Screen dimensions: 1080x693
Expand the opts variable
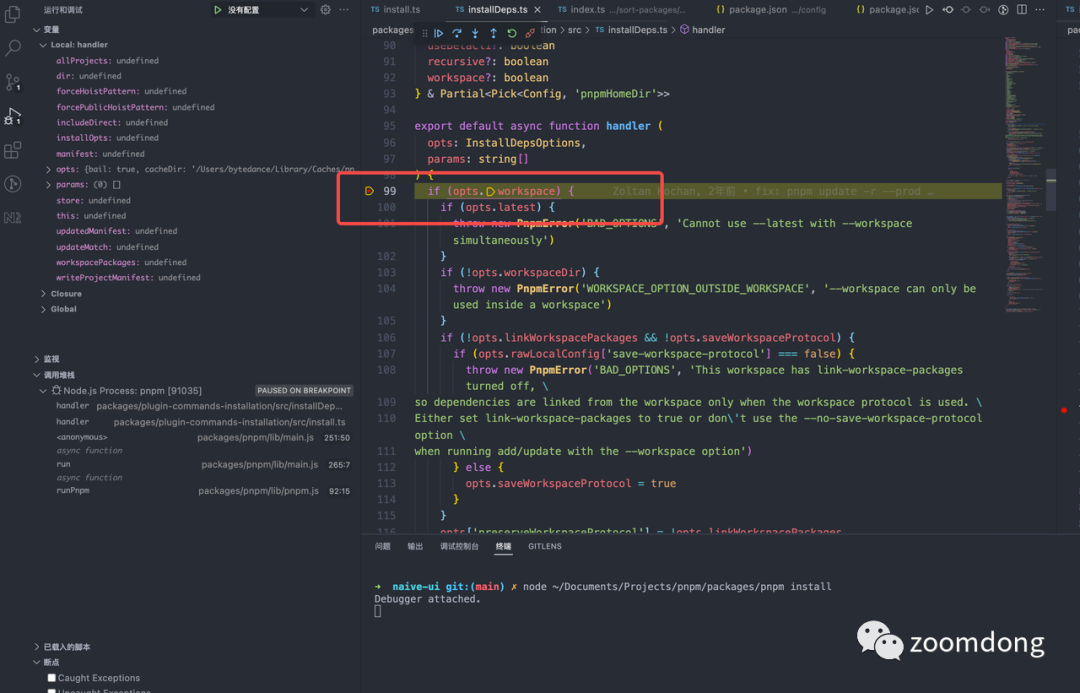coord(48,169)
